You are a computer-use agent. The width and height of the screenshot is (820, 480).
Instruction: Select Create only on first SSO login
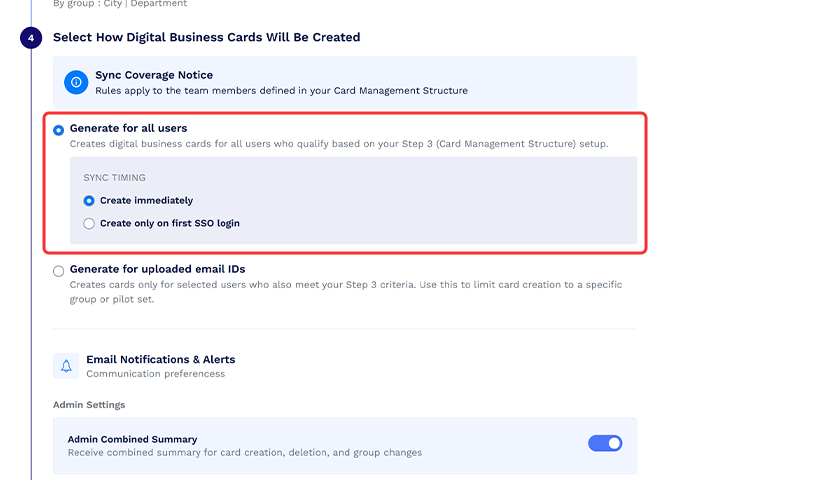coord(89,223)
